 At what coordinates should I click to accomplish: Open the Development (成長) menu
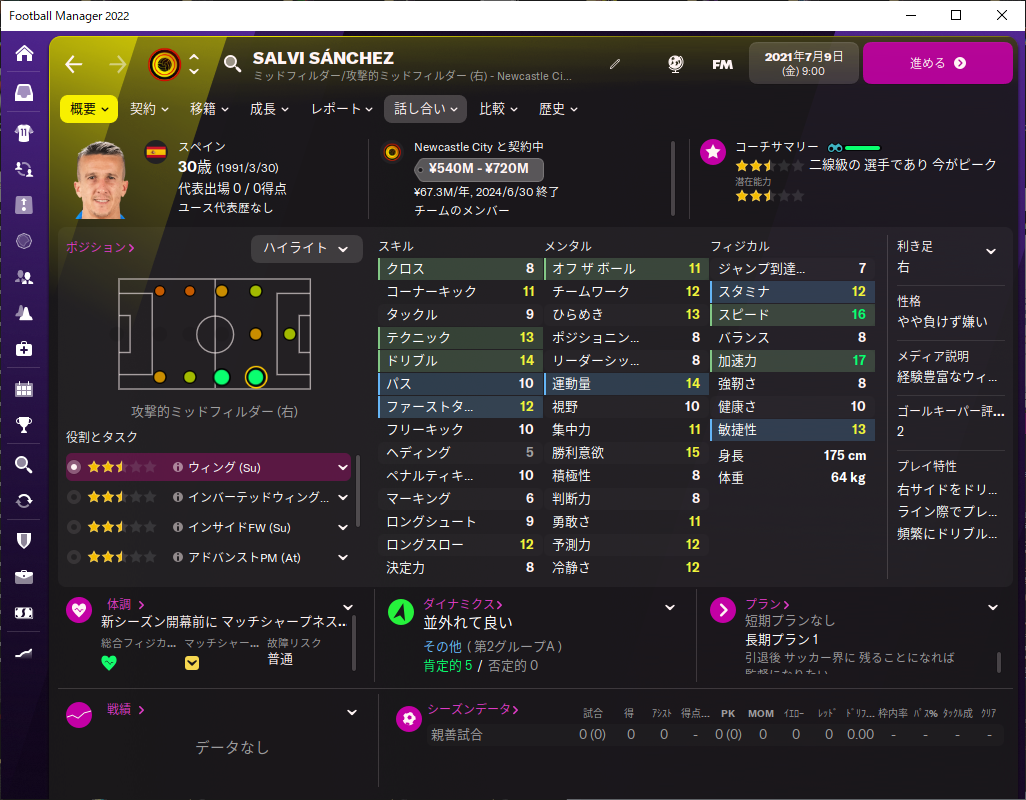[269, 109]
